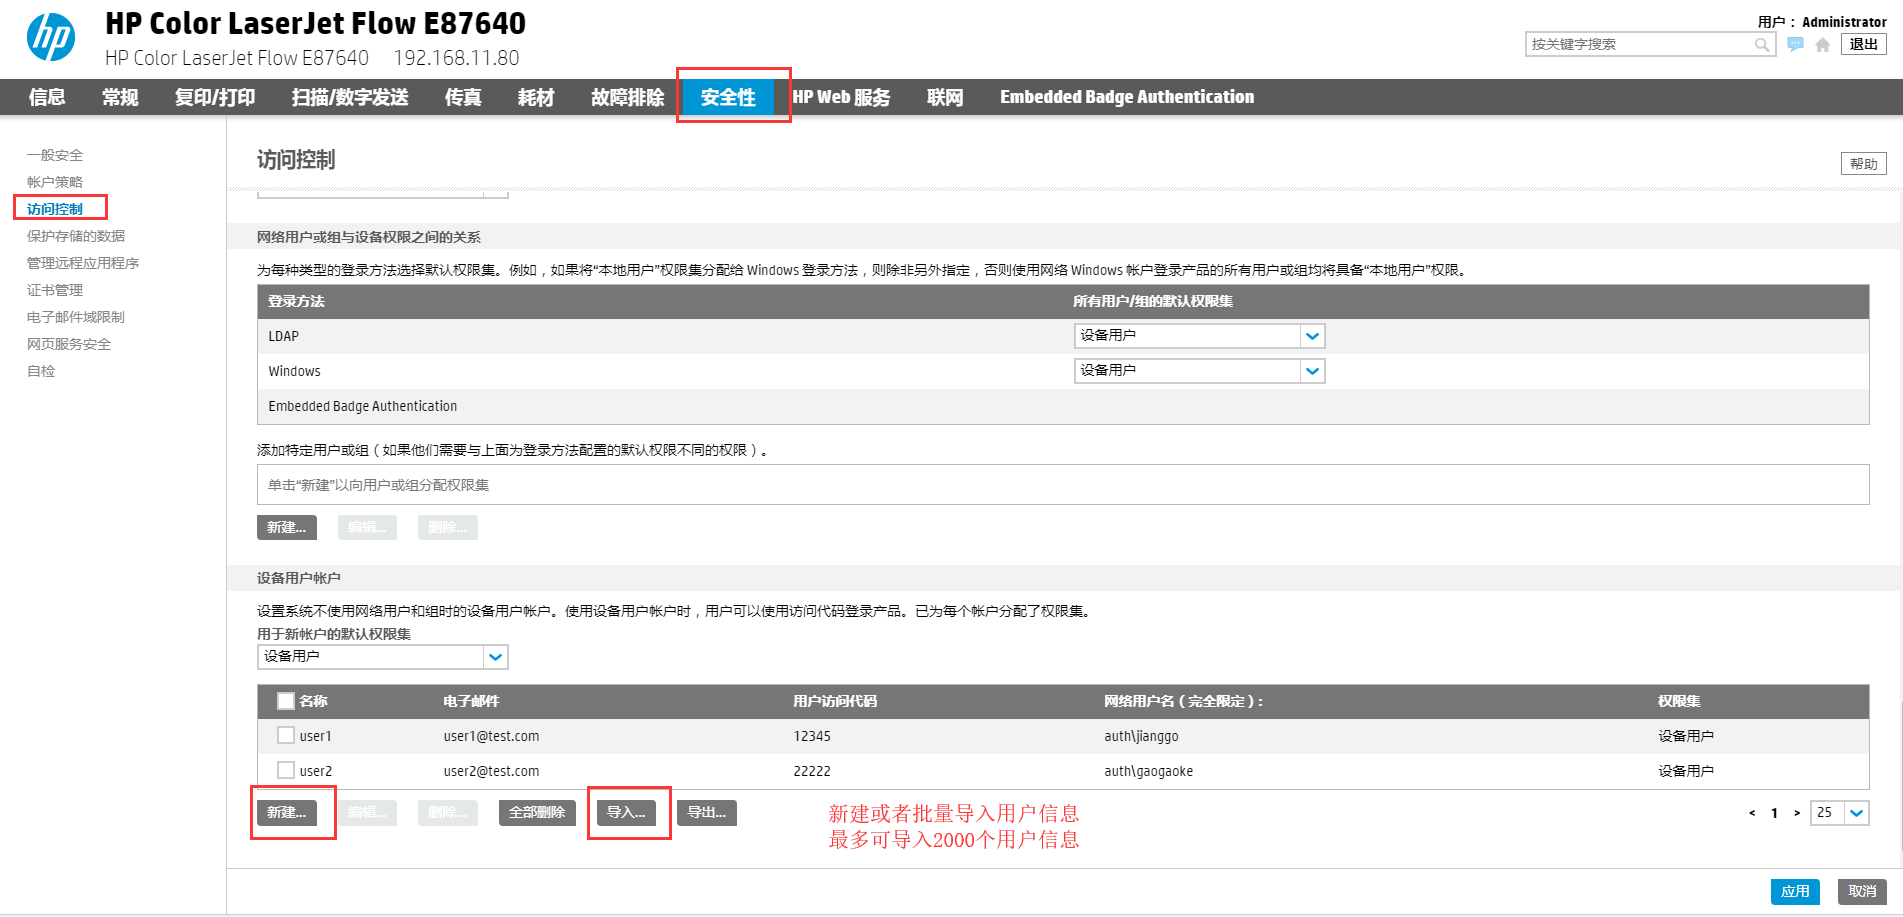Open 证书管理 in the sidebar
The height and width of the screenshot is (917, 1903).
55,290
